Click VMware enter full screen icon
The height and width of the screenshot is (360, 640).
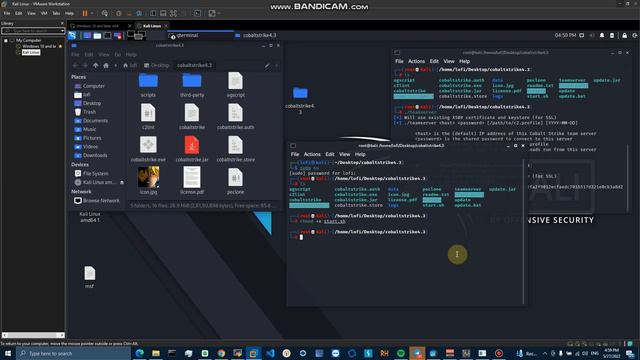(x=173, y=13)
